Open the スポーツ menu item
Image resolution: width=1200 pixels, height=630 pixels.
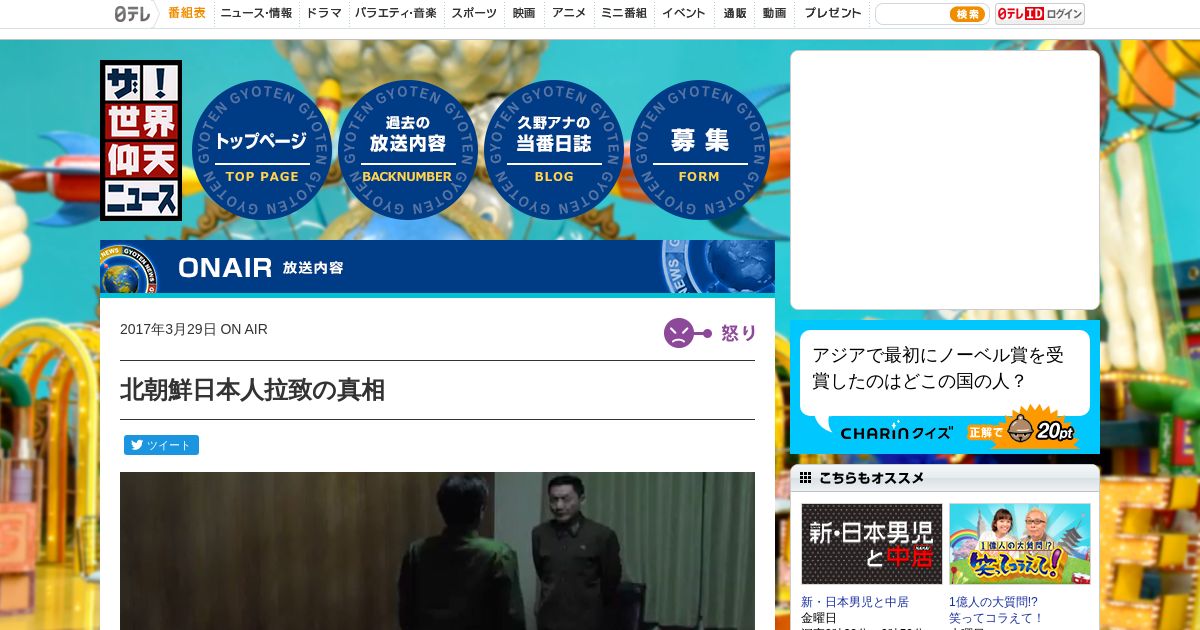[474, 14]
